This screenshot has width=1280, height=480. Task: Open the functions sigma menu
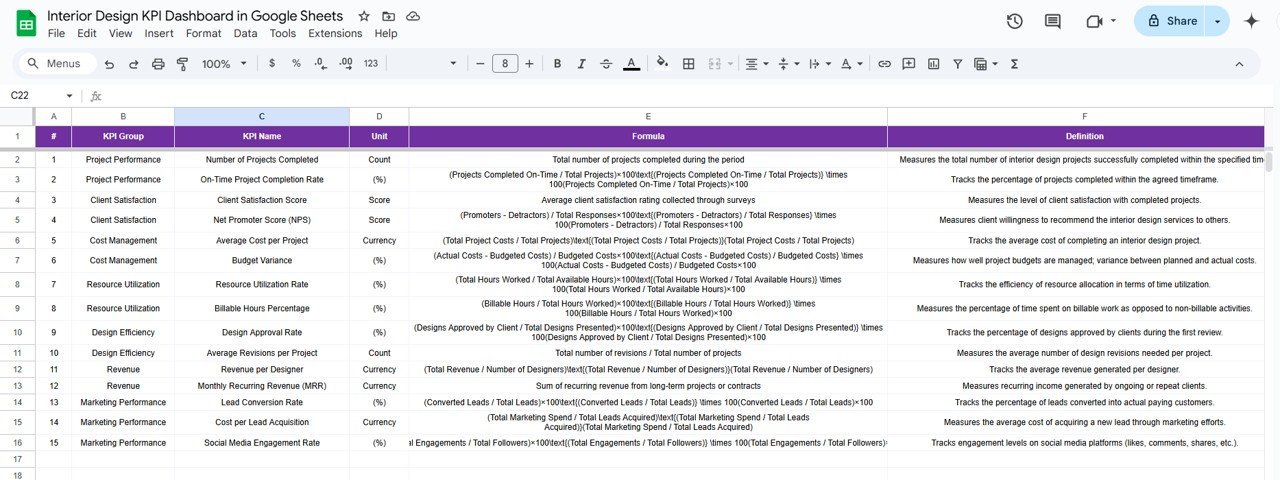click(x=1014, y=64)
